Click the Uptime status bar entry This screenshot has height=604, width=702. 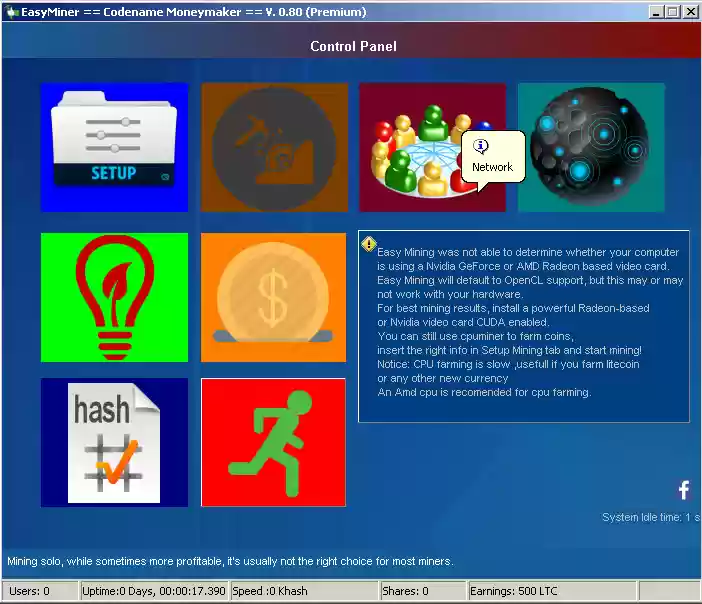[154, 591]
